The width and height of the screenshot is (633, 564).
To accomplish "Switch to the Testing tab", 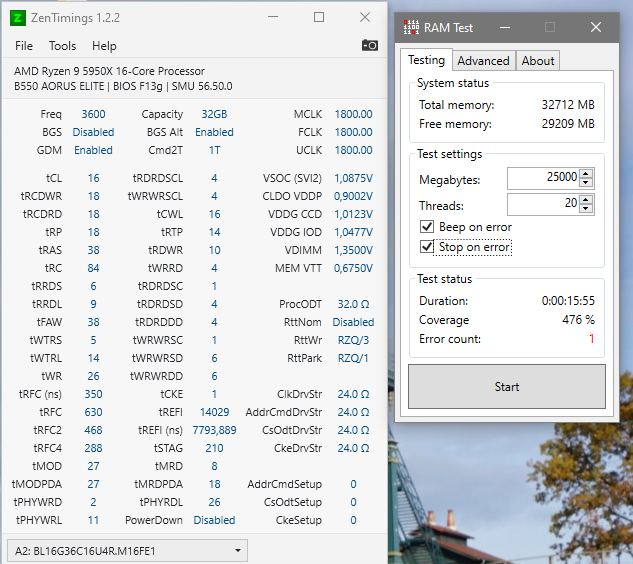I will [426, 60].
